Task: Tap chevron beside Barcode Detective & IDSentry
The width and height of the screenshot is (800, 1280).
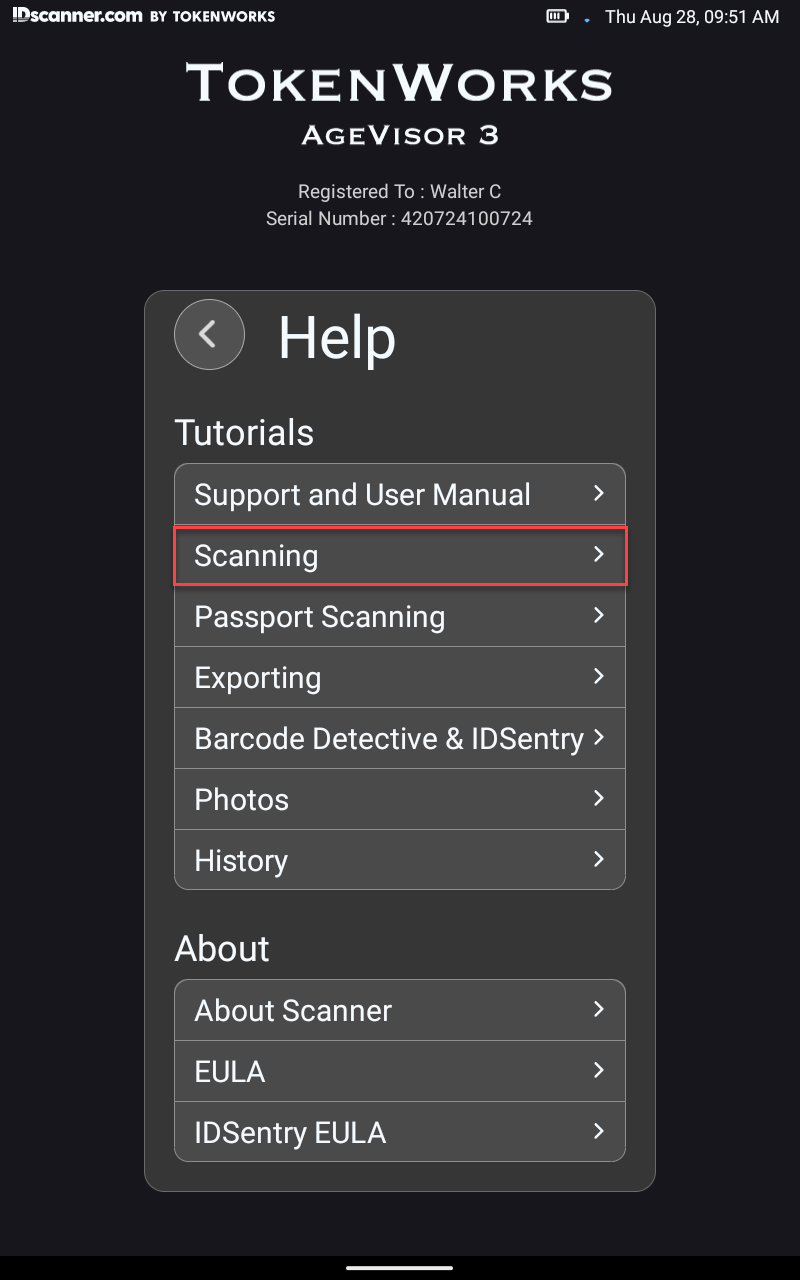Action: click(599, 737)
